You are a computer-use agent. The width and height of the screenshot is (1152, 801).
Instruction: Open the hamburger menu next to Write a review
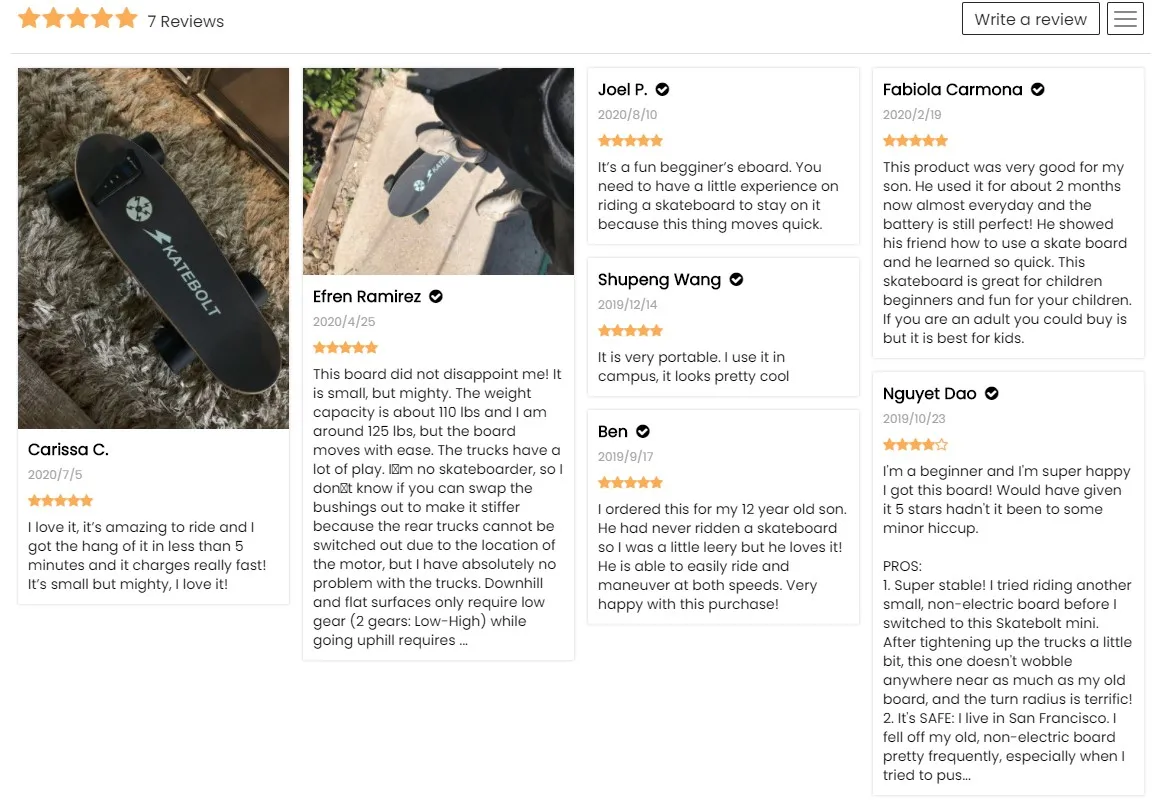pos(1125,19)
